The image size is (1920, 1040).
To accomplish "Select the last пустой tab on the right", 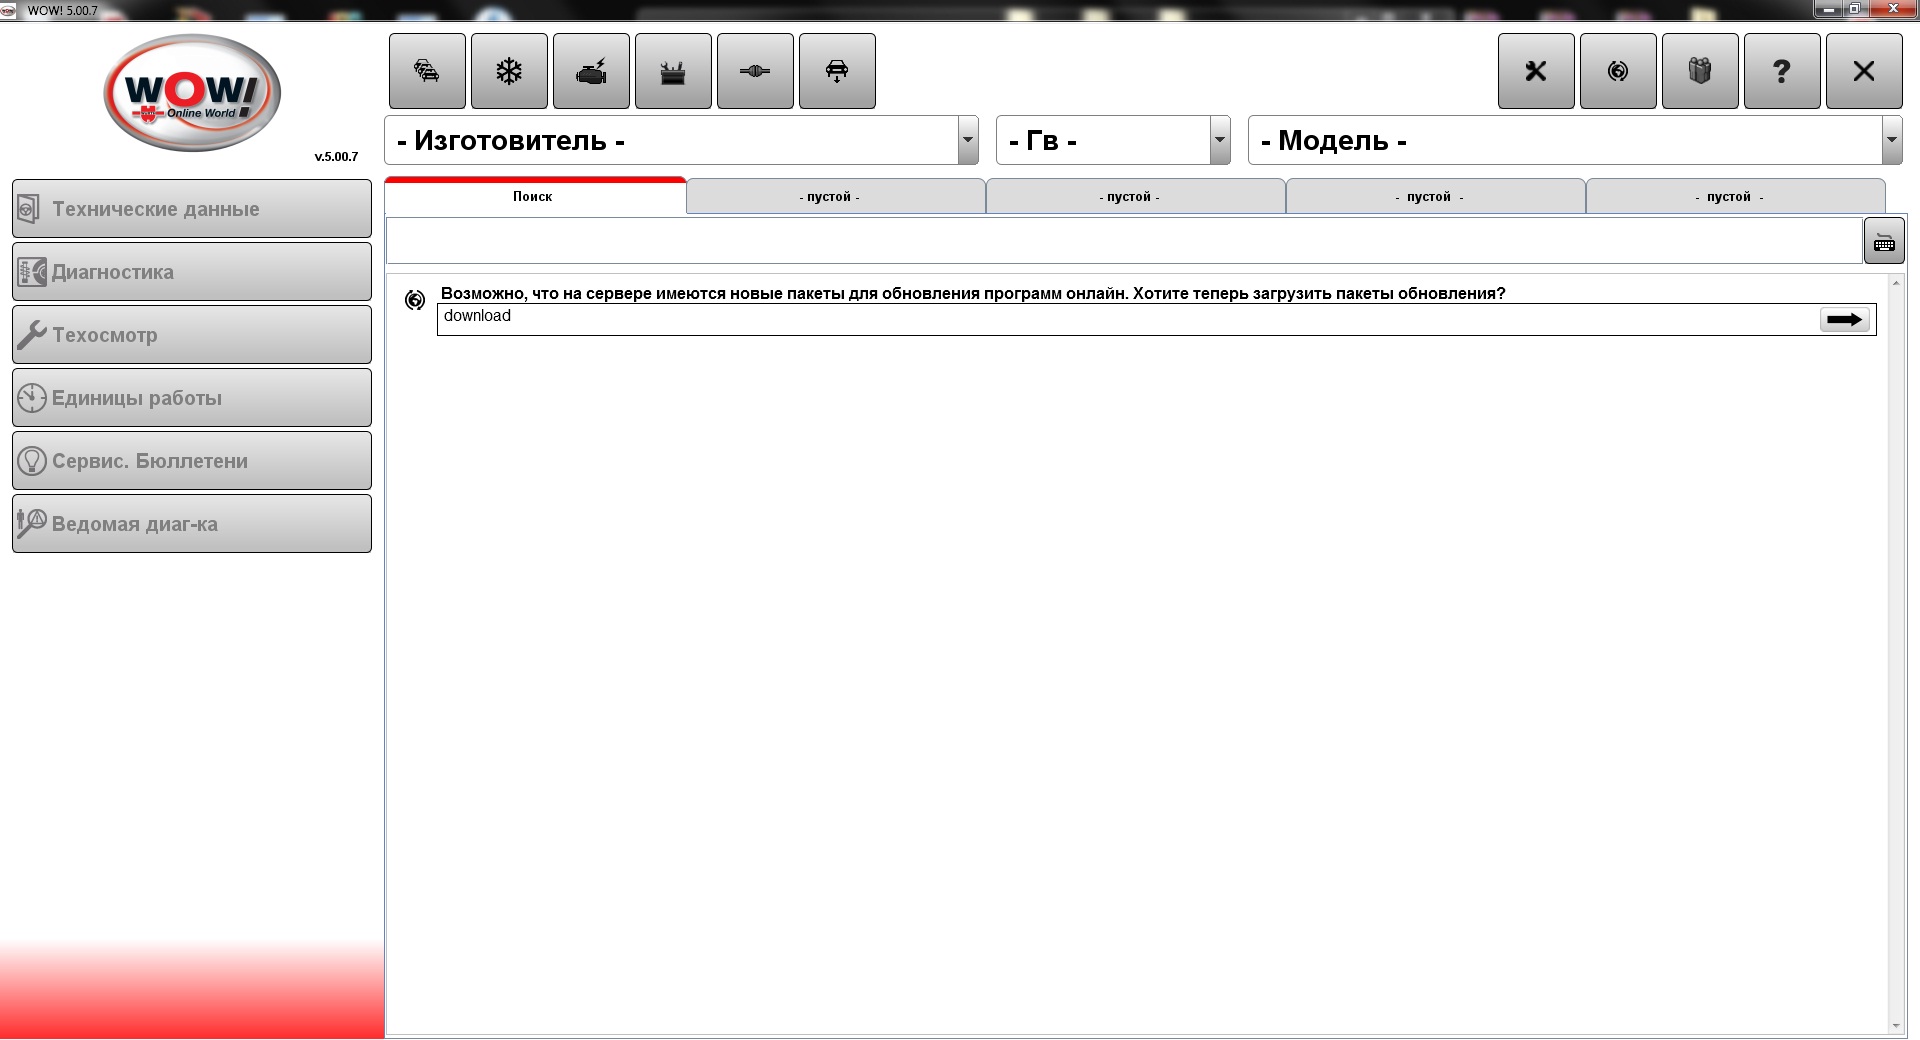I will [1735, 196].
